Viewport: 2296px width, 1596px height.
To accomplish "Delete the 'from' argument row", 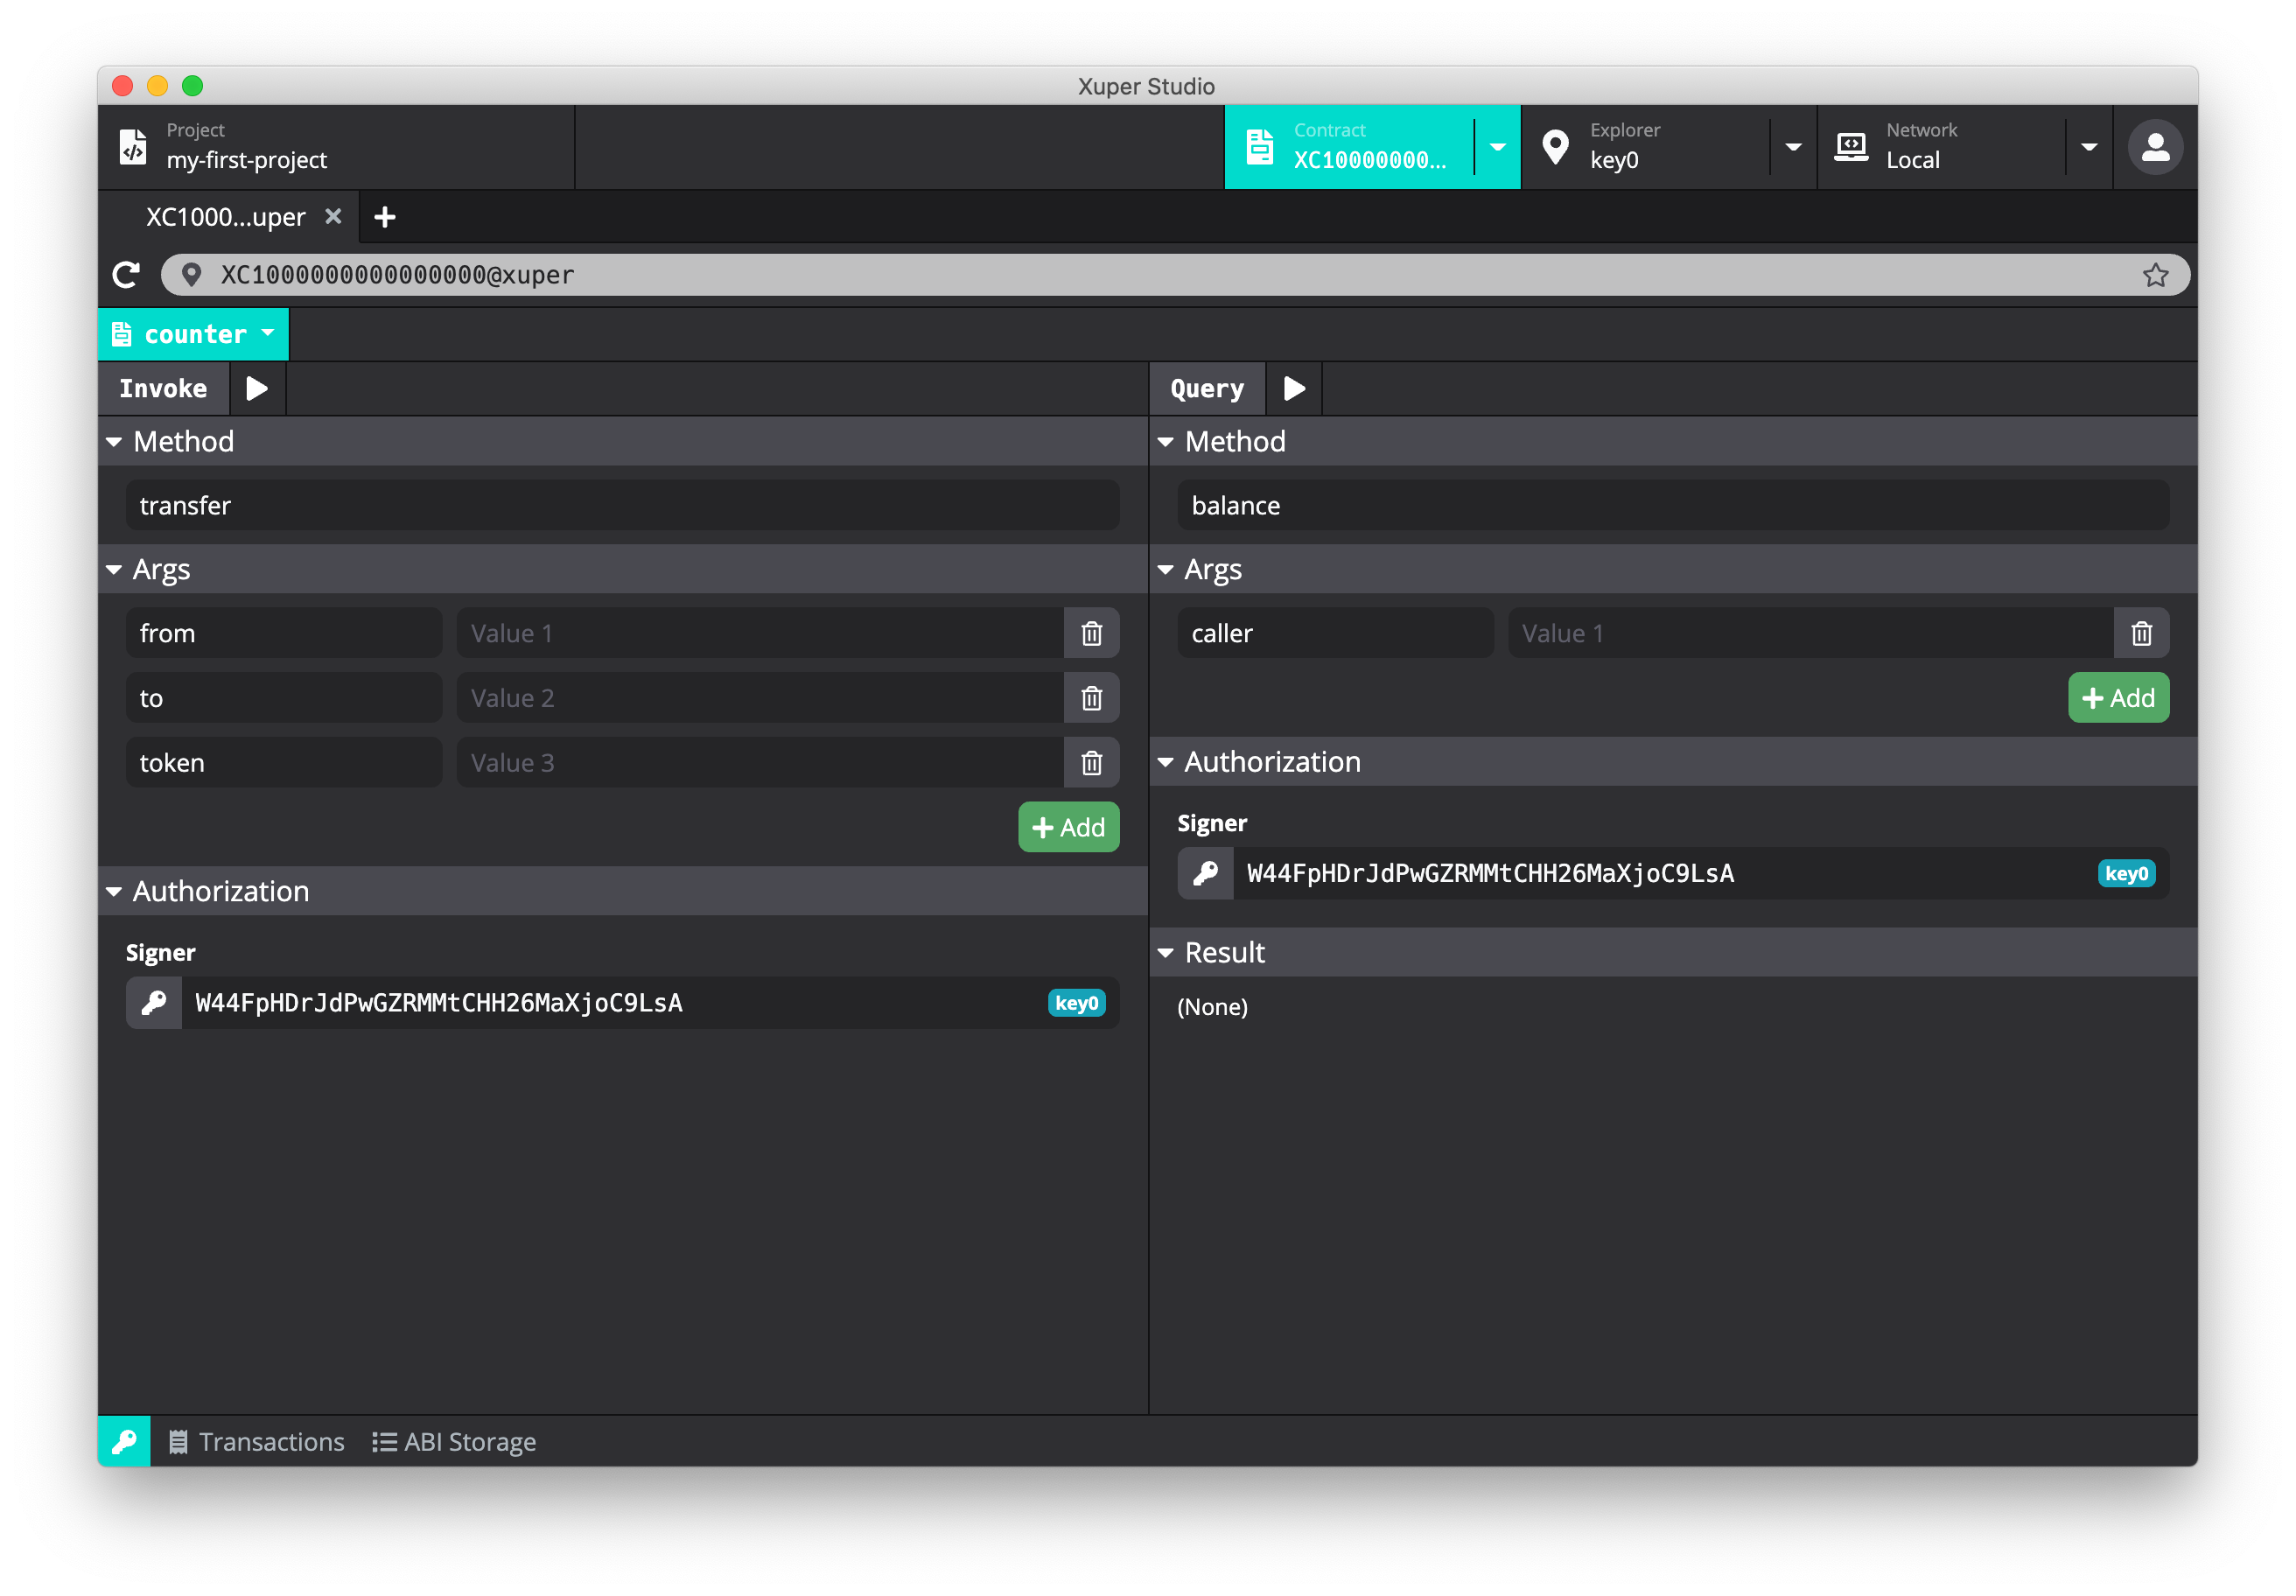I will [1091, 634].
